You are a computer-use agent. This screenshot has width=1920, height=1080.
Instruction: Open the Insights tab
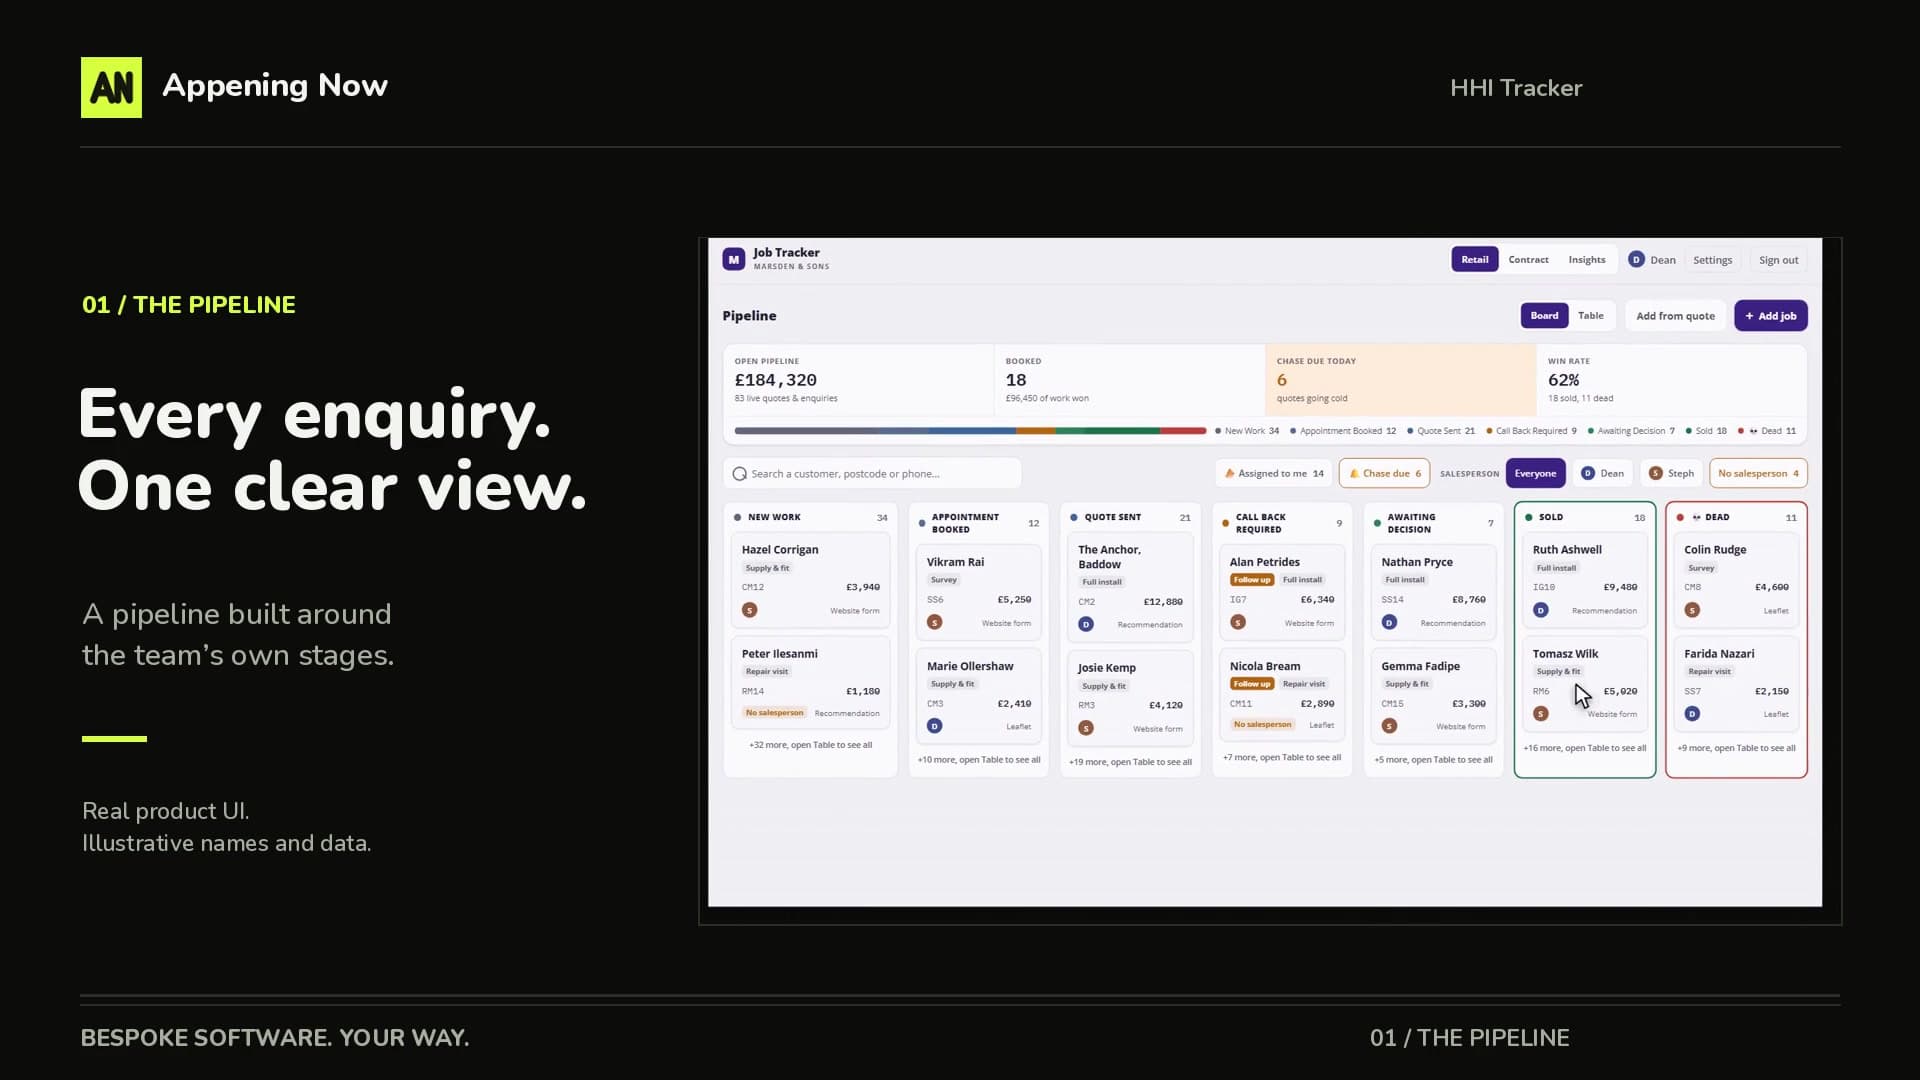[x=1587, y=260]
